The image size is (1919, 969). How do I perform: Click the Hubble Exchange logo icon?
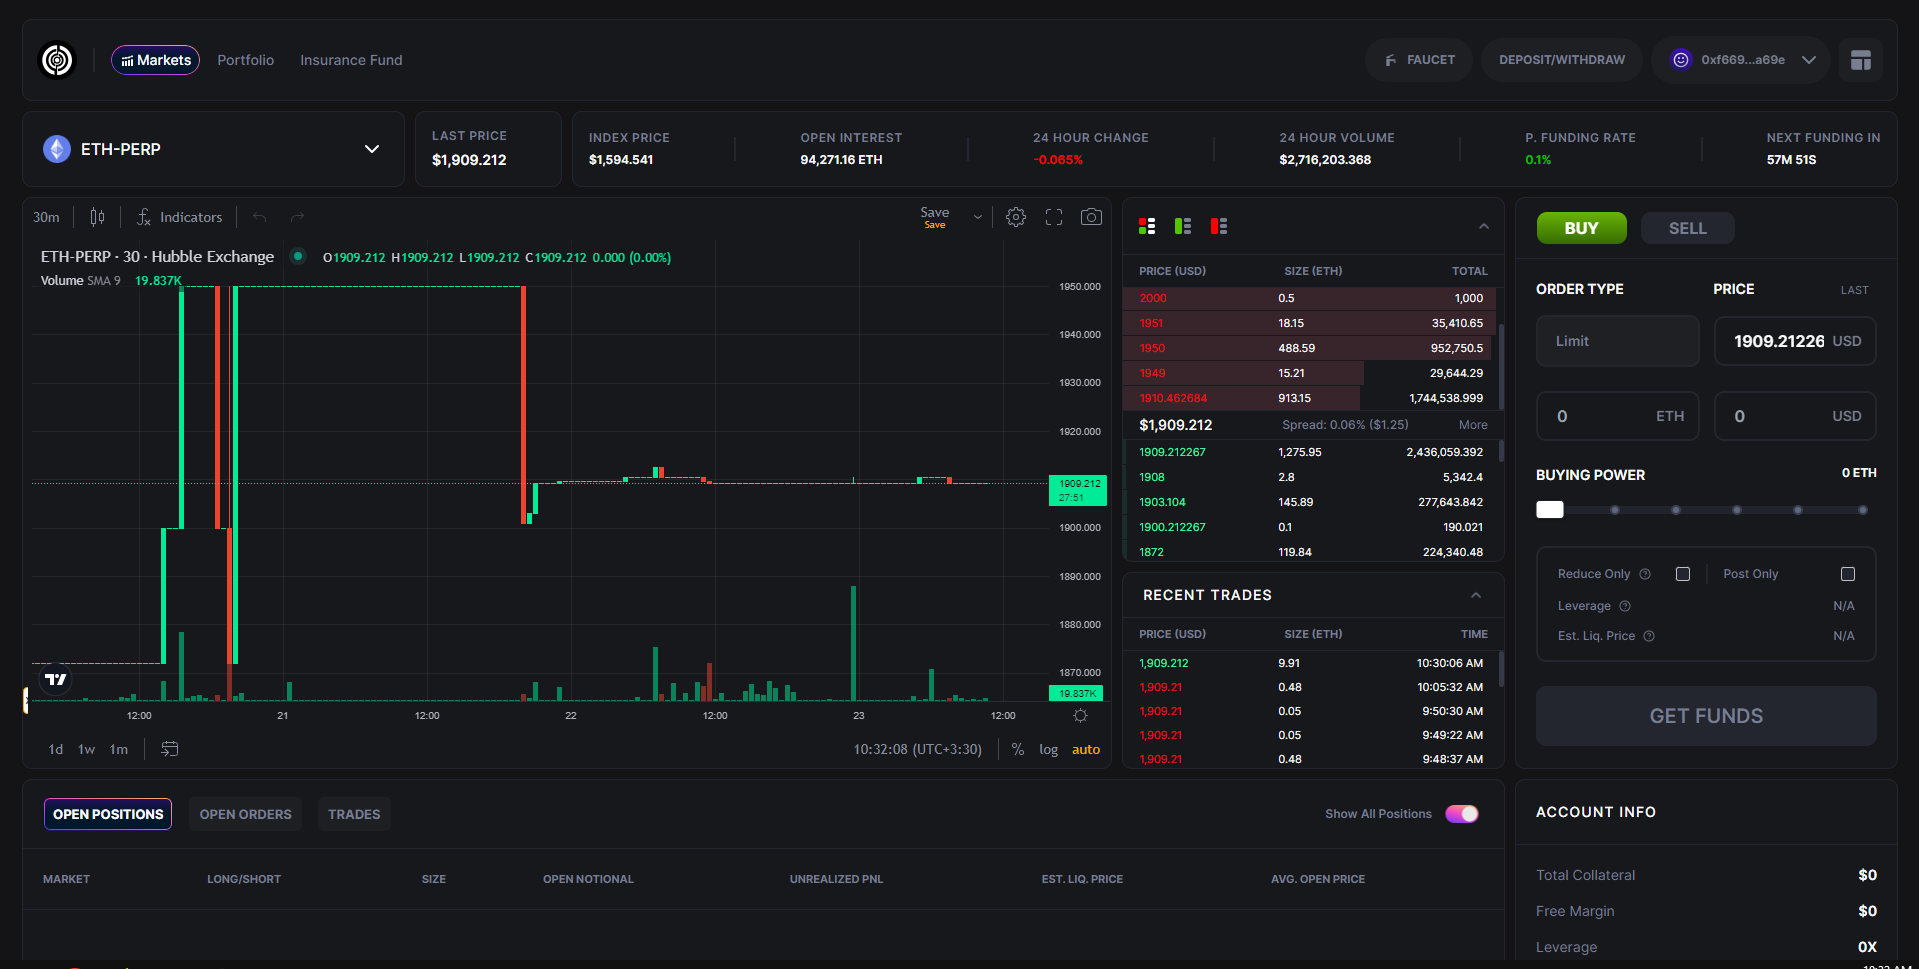click(57, 60)
